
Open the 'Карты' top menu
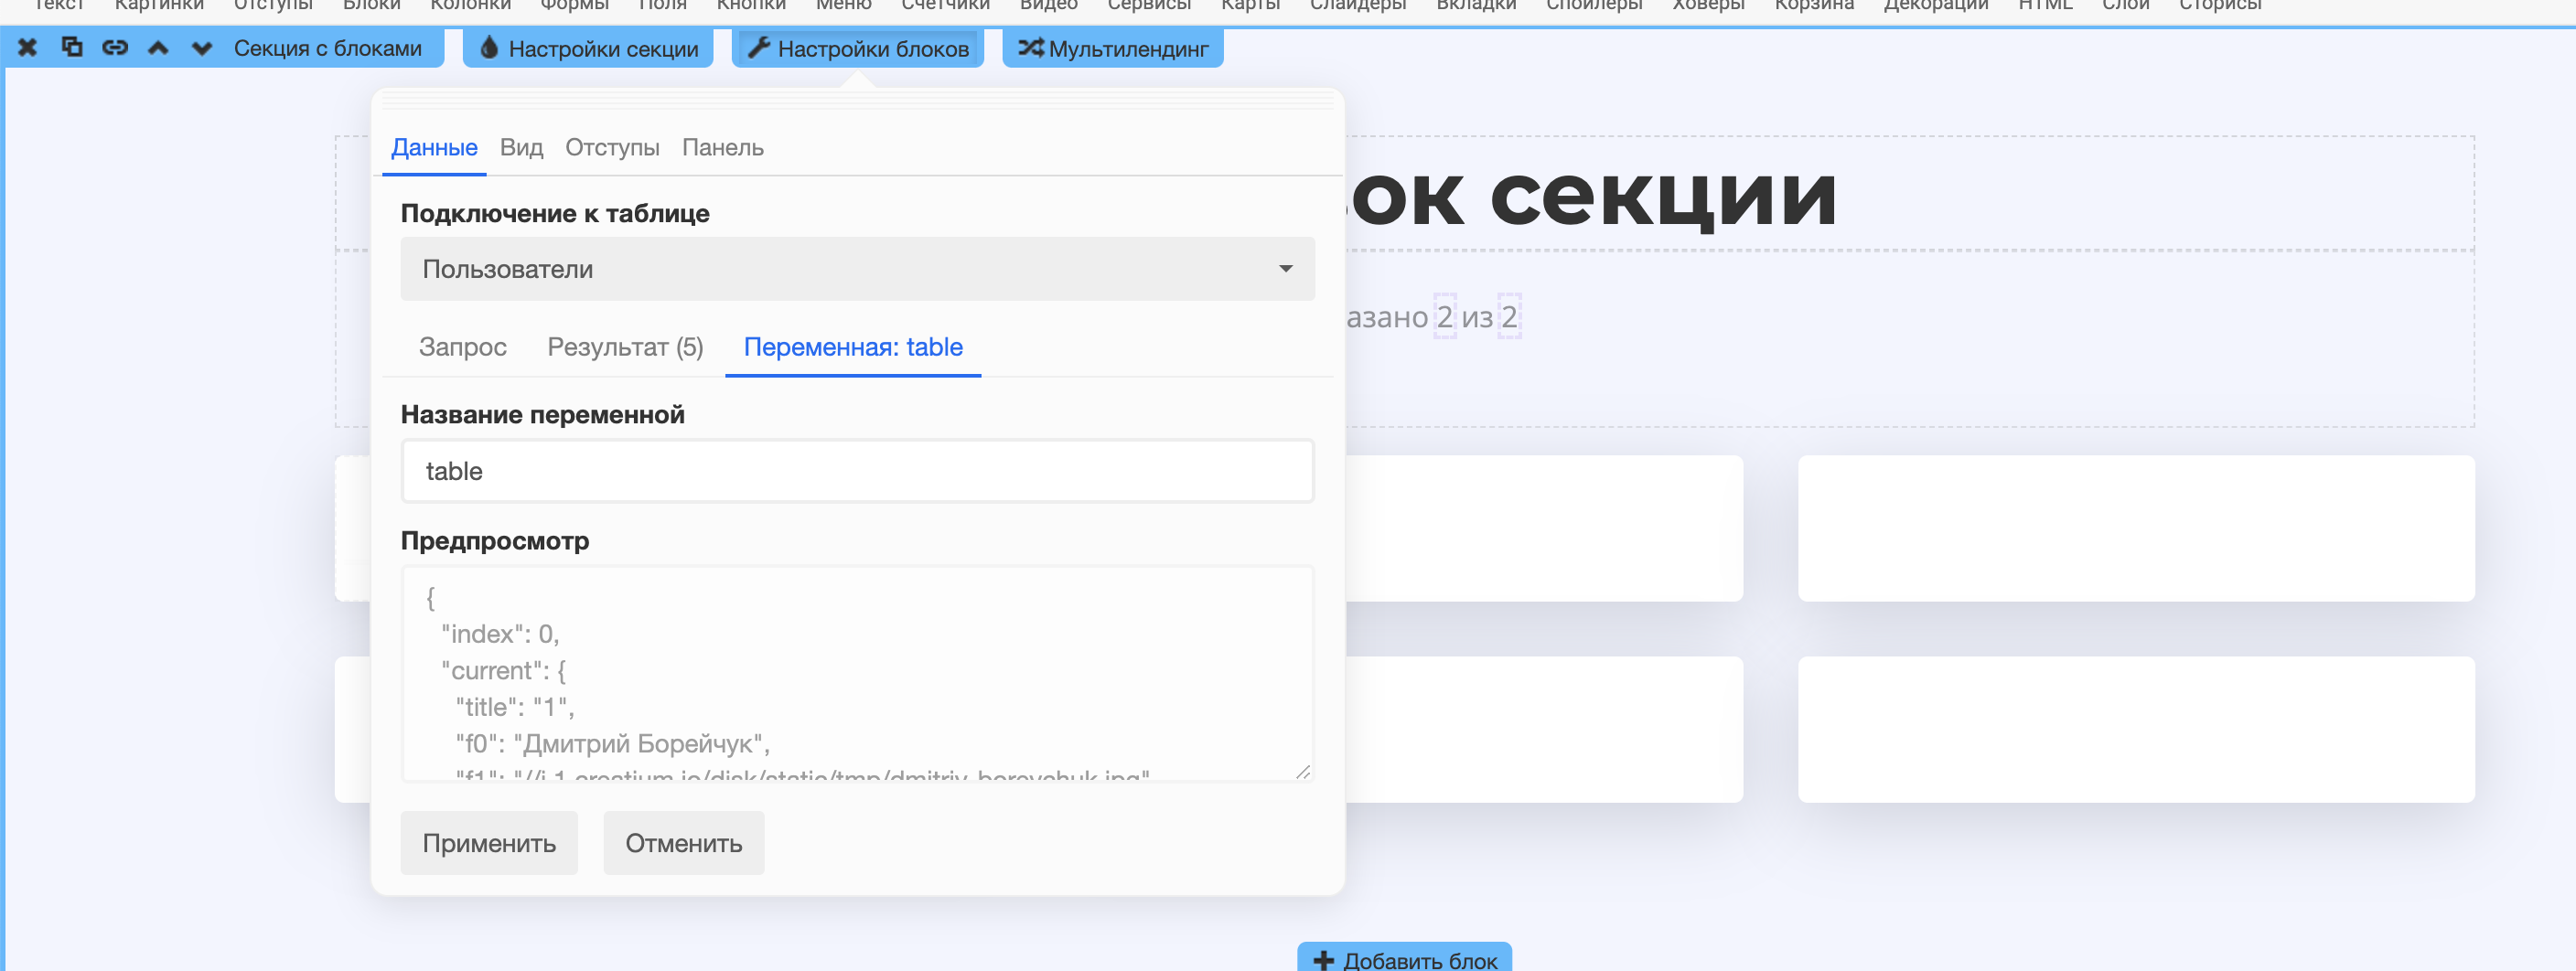pos(1251,5)
